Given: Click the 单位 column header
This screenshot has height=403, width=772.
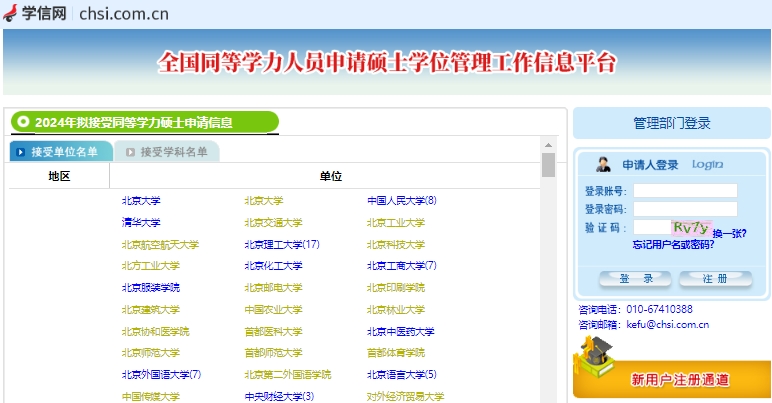Looking at the screenshot, I should [x=330, y=176].
